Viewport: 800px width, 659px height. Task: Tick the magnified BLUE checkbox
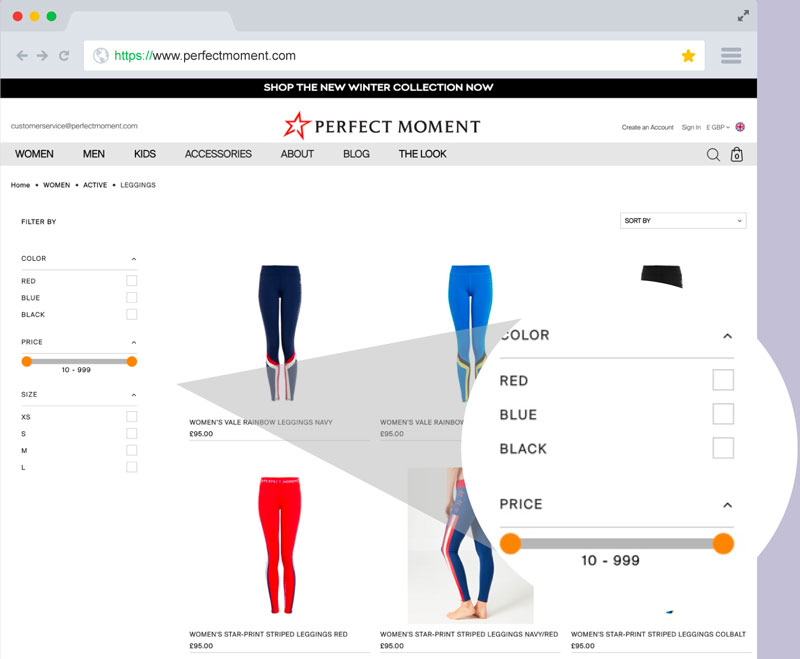pos(723,414)
